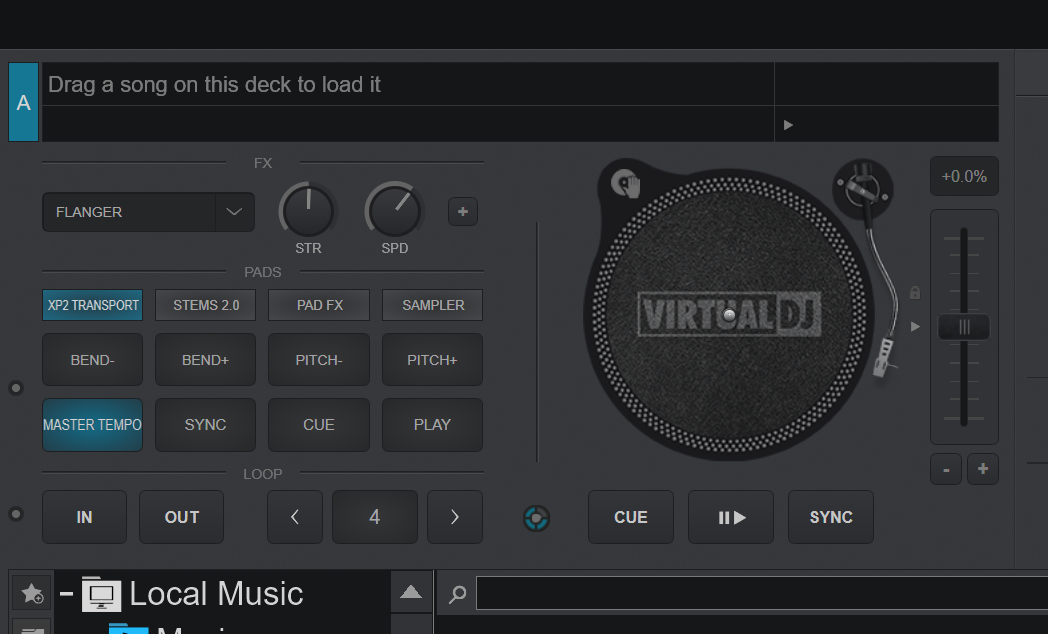This screenshot has height=634, width=1048.
Task: Select the Local Music folder
Action: [x=216, y=594]
